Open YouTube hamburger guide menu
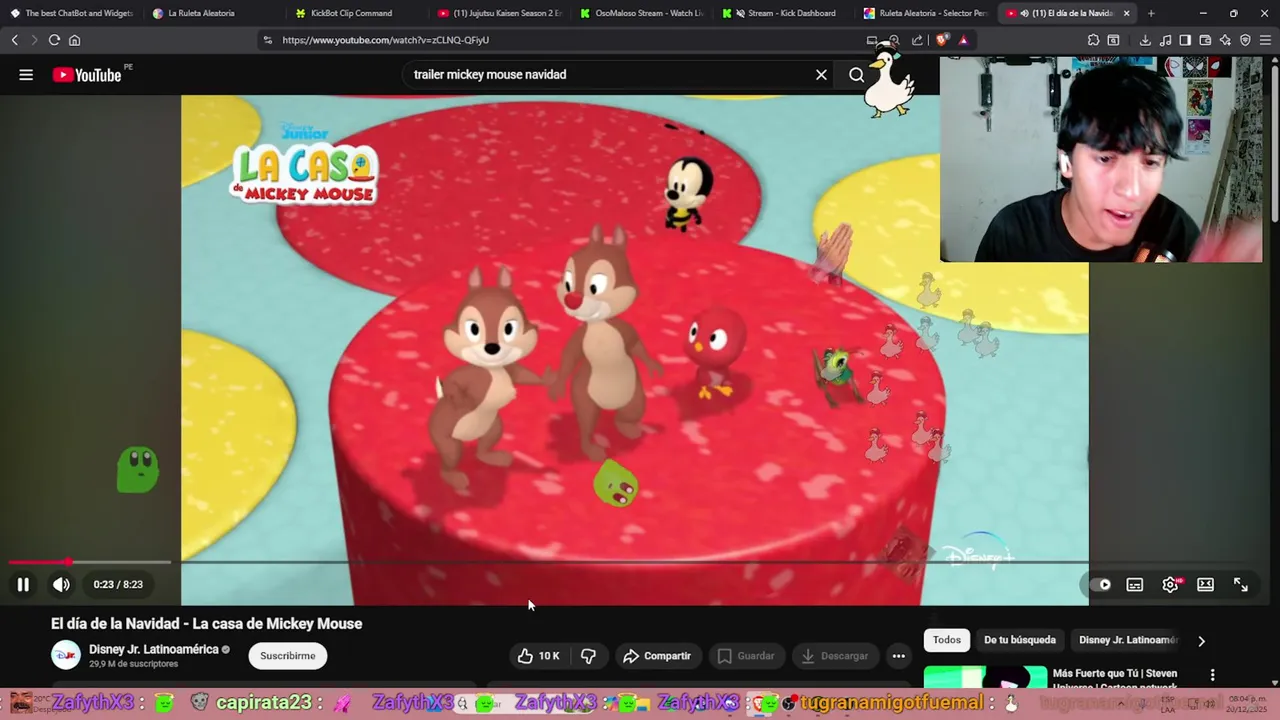 26,75
